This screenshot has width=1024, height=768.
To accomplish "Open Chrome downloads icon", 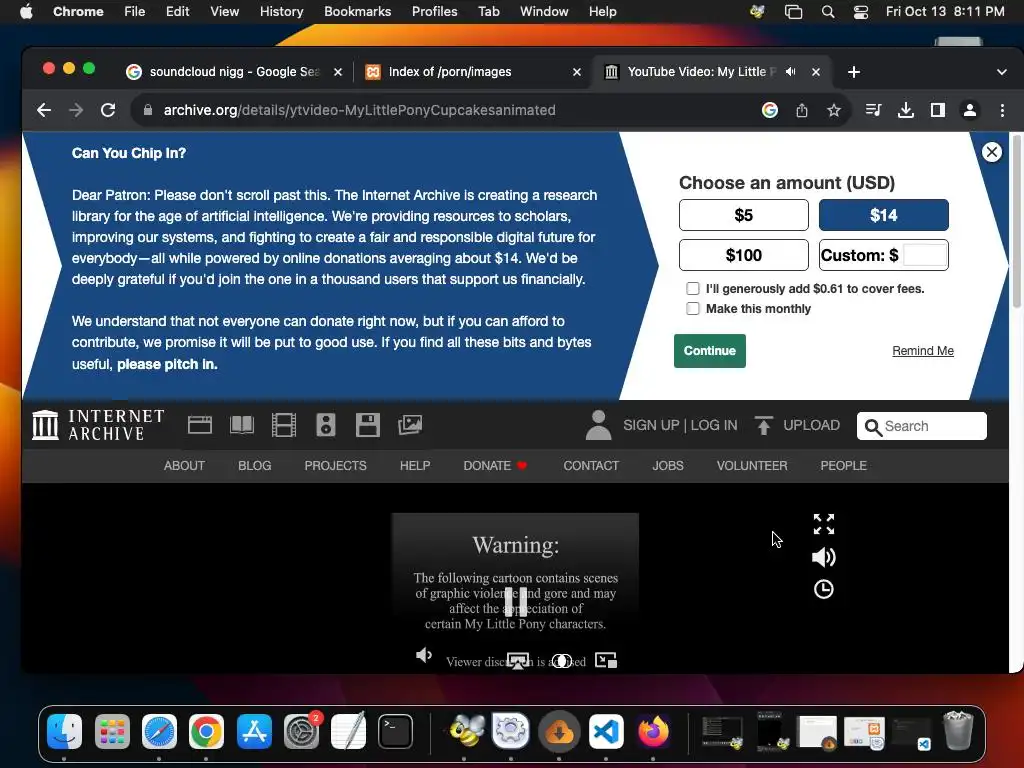I will (906, 110).
